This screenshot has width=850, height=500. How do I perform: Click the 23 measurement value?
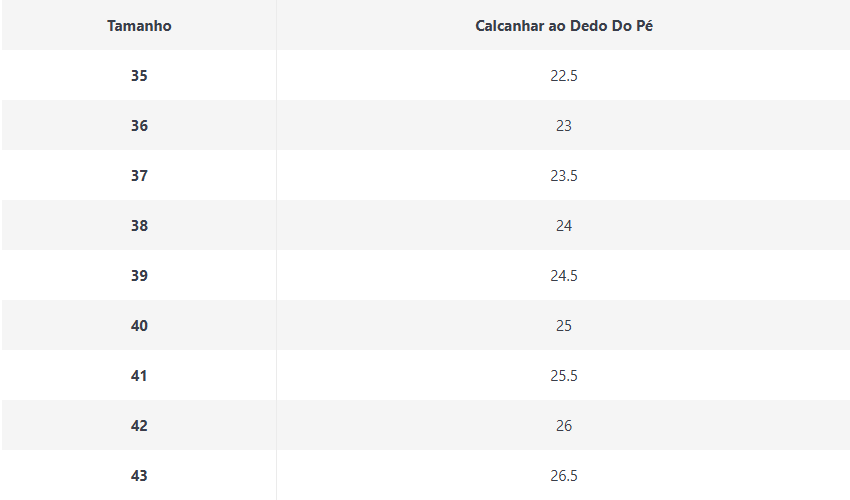pyautogui.click(x=564, y=125)
